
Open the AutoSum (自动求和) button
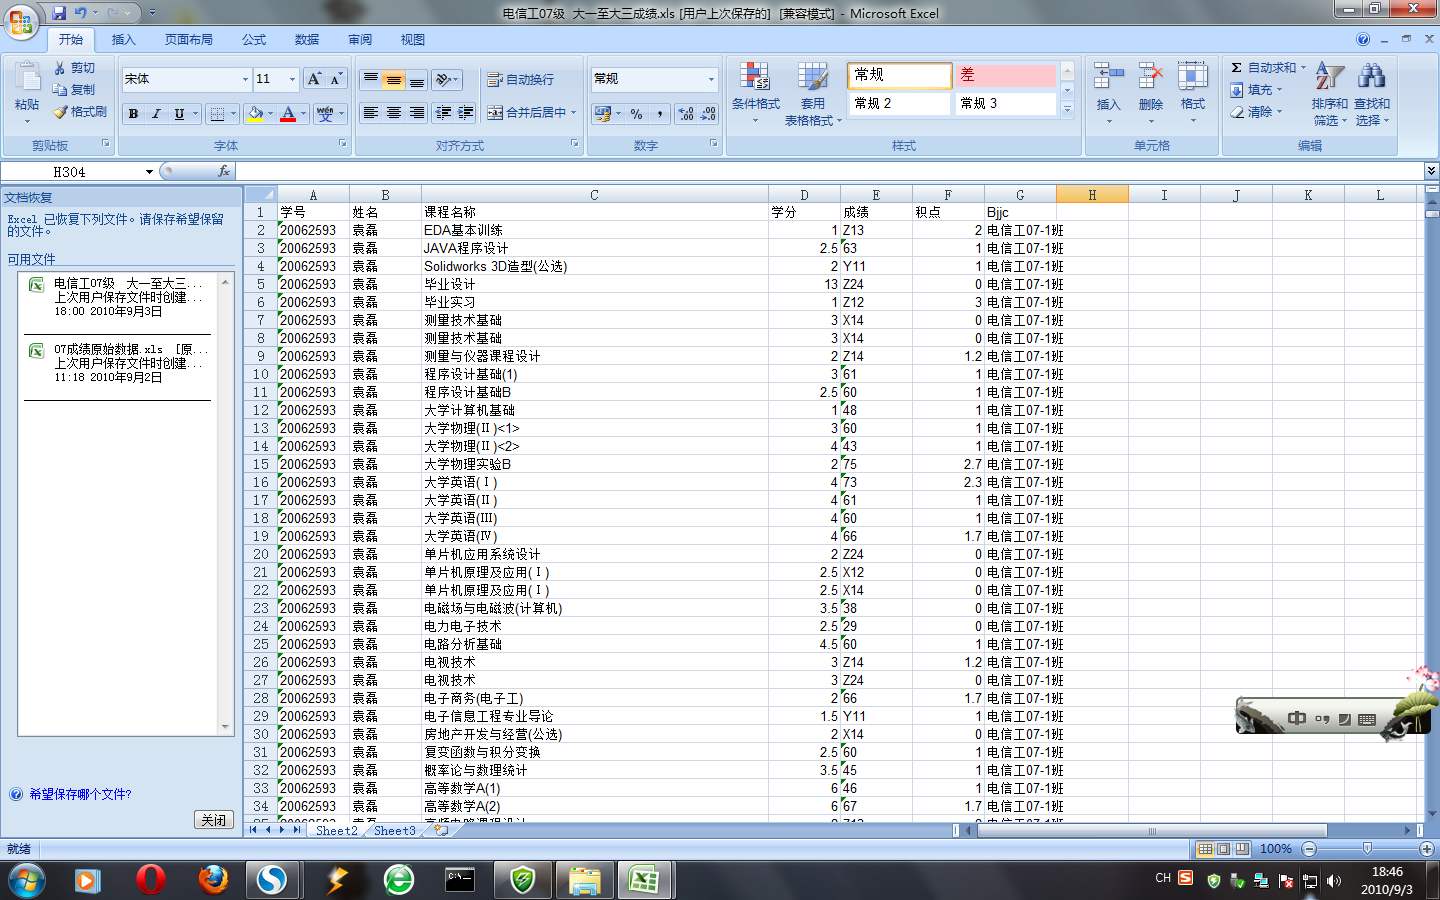point(1268,68)
